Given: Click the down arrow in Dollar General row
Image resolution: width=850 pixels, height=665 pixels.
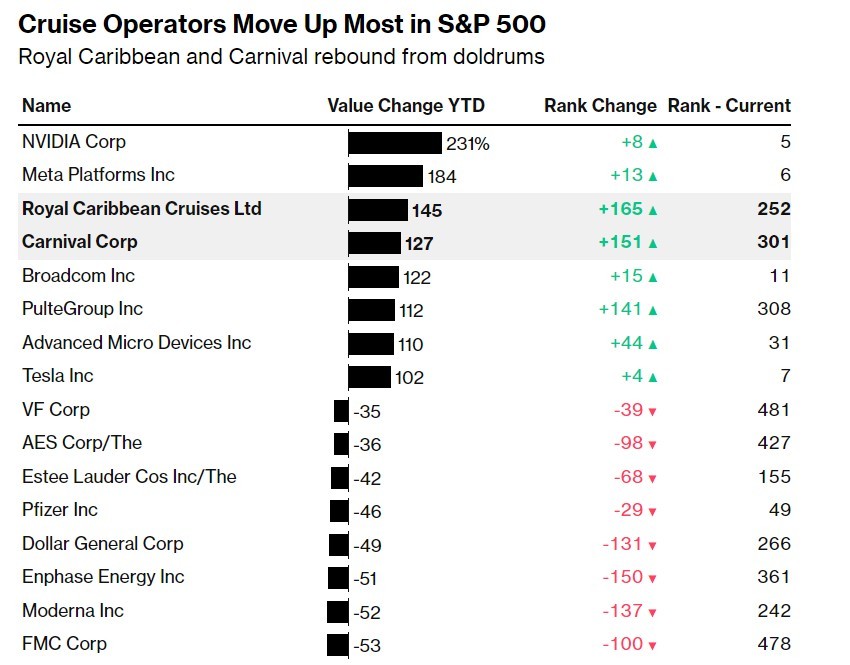Looking at the screenshot, I should 653,545.
